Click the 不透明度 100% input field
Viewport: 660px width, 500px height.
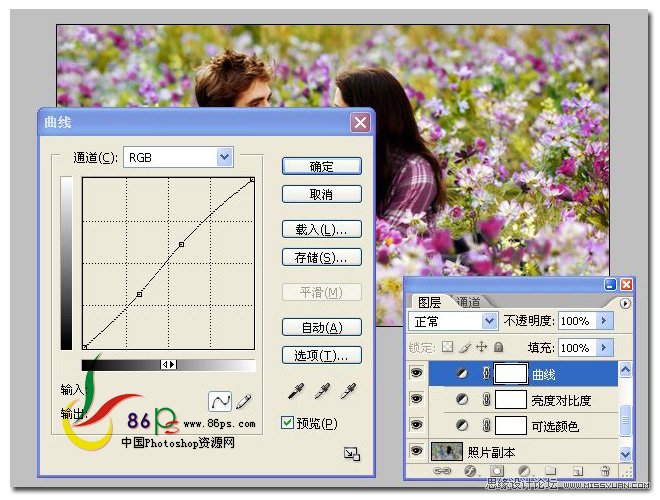[578, 321]
